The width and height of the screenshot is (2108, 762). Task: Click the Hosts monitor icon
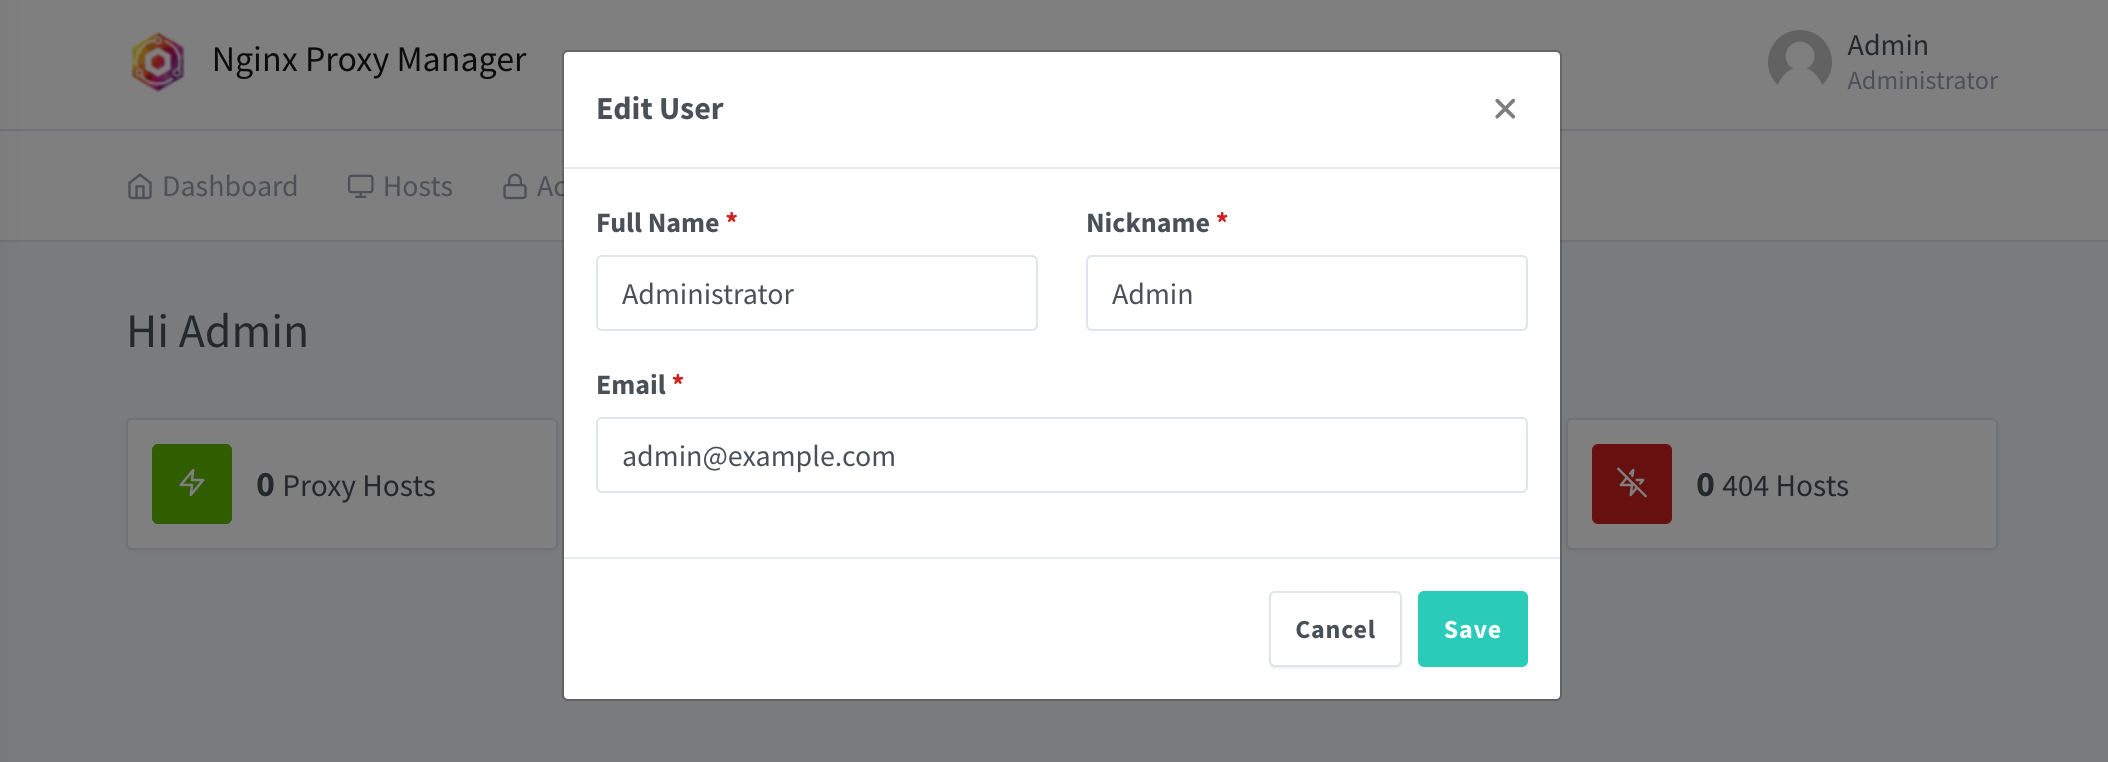pos(360,187)
